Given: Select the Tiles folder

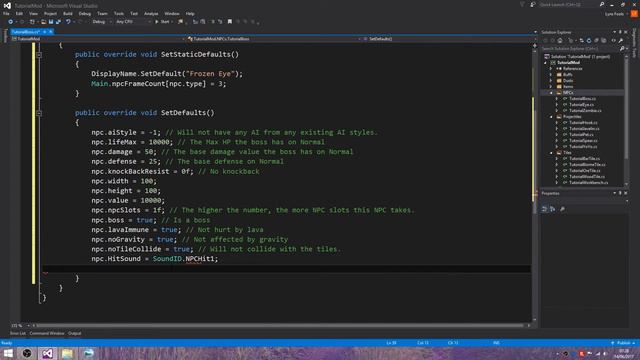Looking at the screenshot, I should pyautogui.click(x=567, y=153).
